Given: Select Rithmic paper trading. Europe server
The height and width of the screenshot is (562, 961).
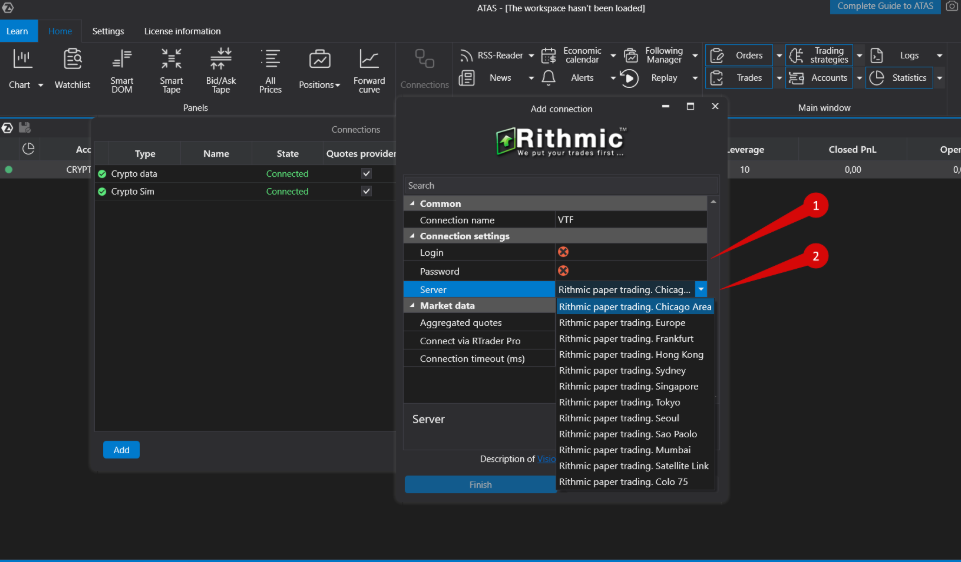Looking at the screenshot, I should (635, 322).
